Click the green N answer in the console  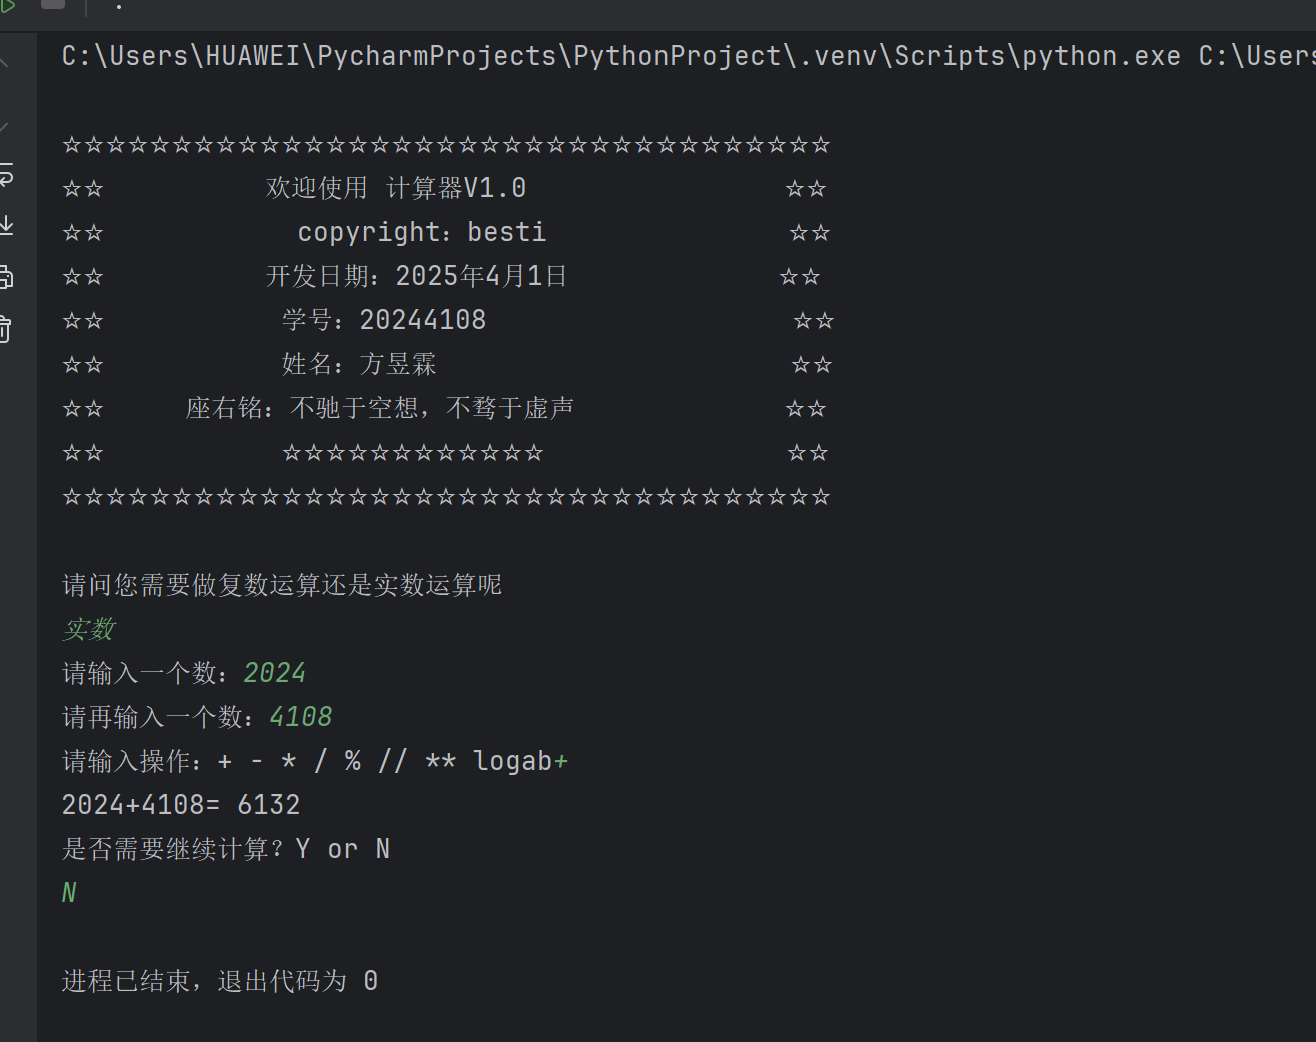[x=69, y=893]
